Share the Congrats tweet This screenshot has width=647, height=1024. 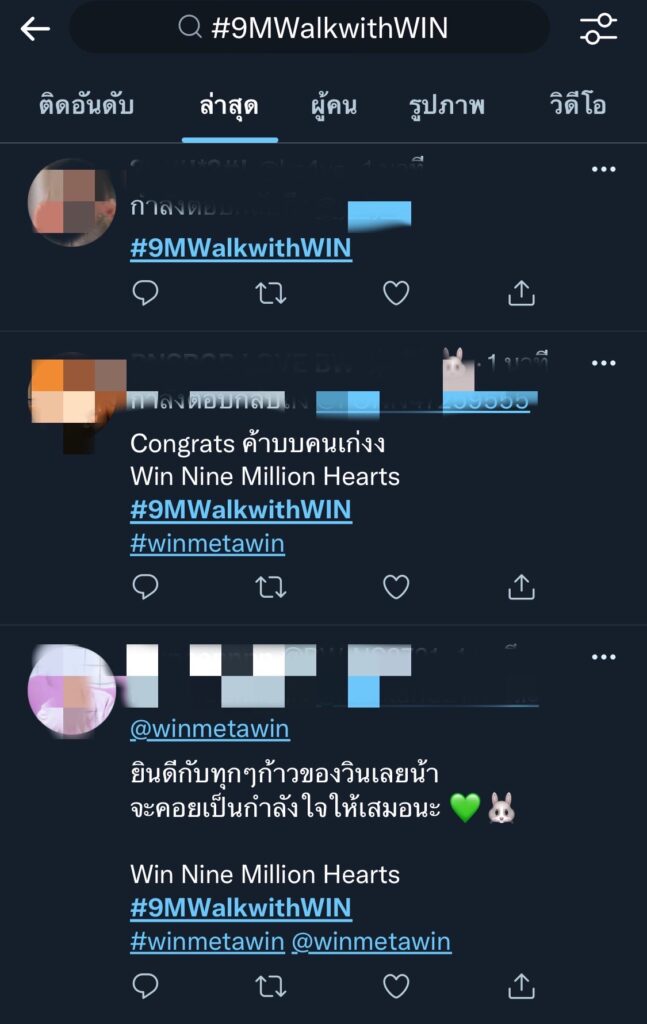pyautogui.click(x=521, y=587)
